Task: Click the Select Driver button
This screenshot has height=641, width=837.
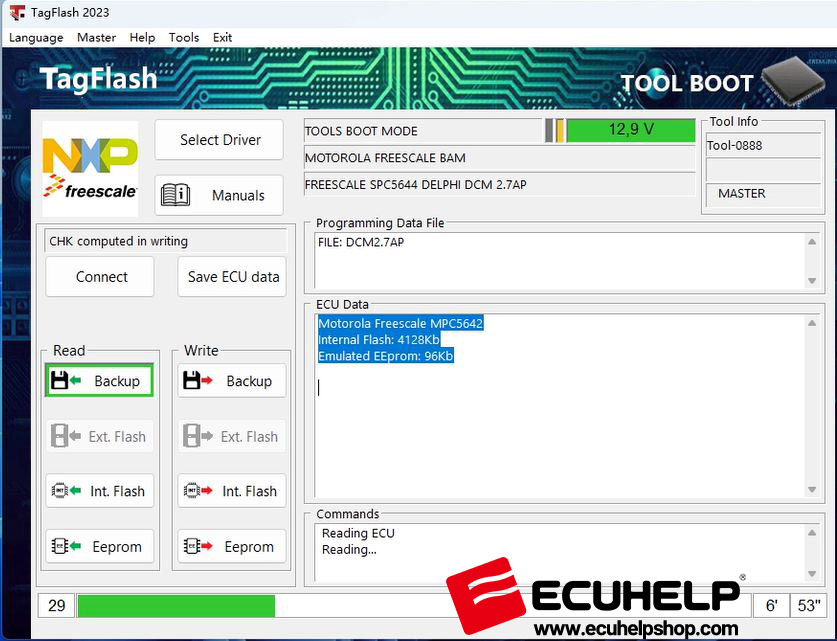Action: click(219, 140)
